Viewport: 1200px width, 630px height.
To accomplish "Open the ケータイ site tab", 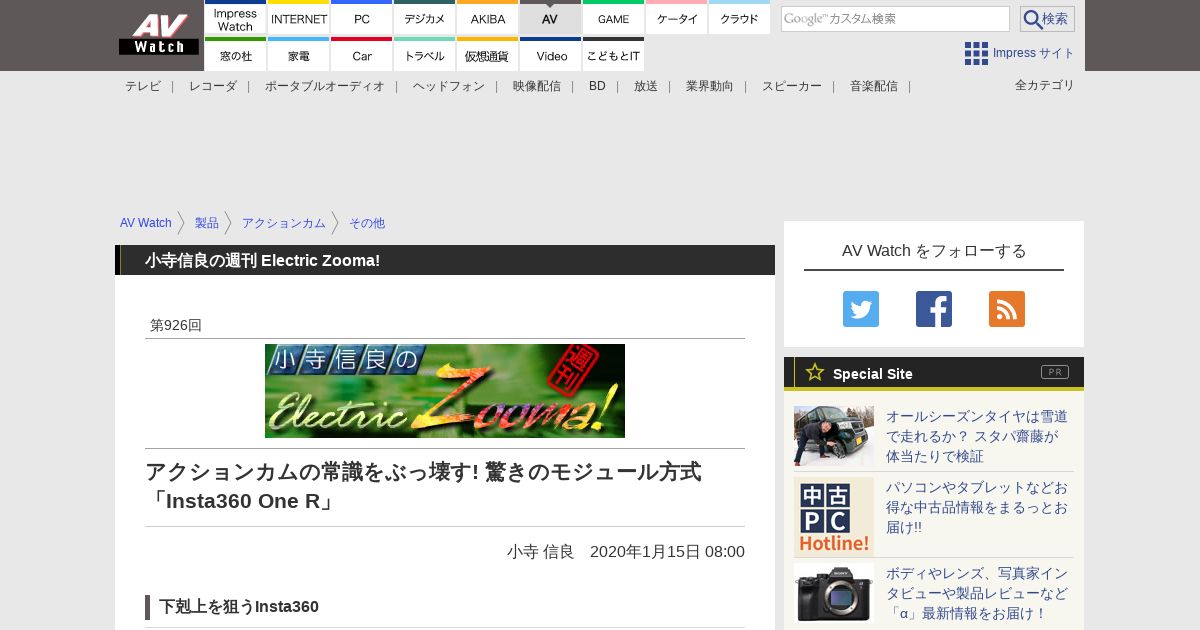I will [677, 18].
